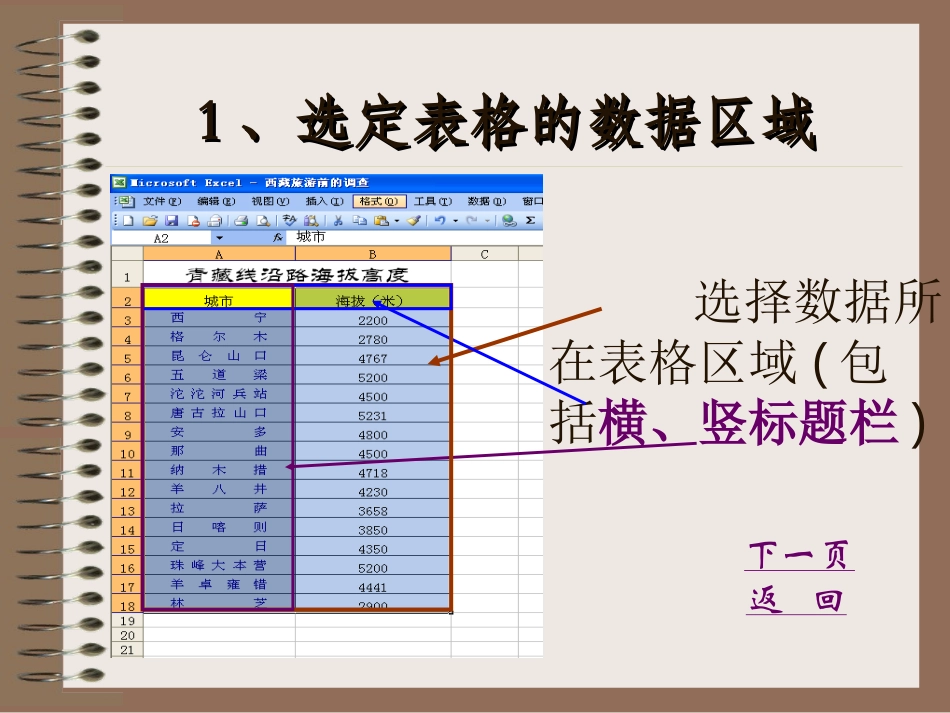This screenshot has height=713, width=950.
Task: Select column C header
Action: click(485, 254)
